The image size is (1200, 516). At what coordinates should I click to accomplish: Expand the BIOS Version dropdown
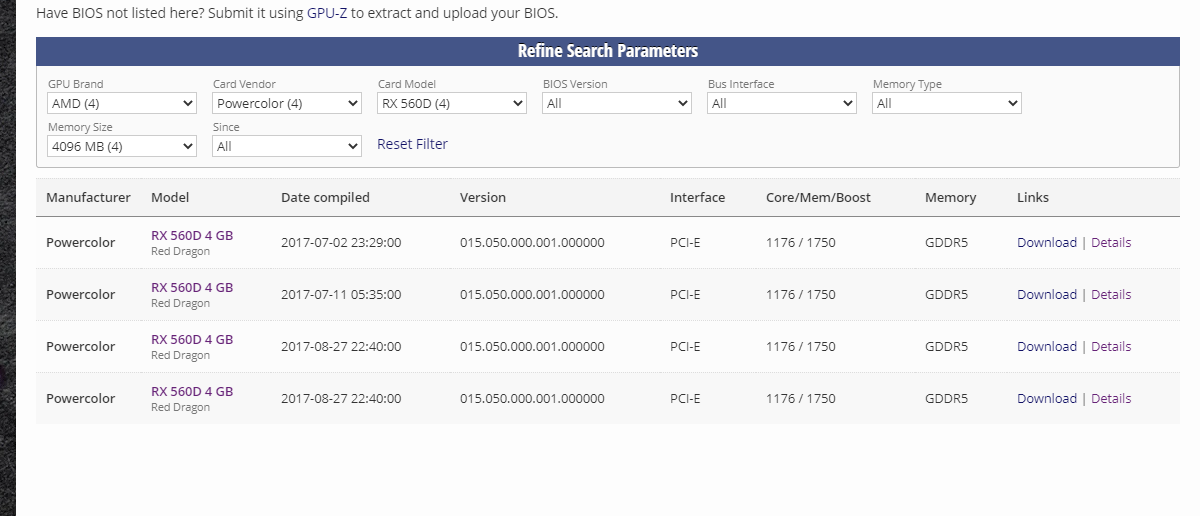(617, 103)
